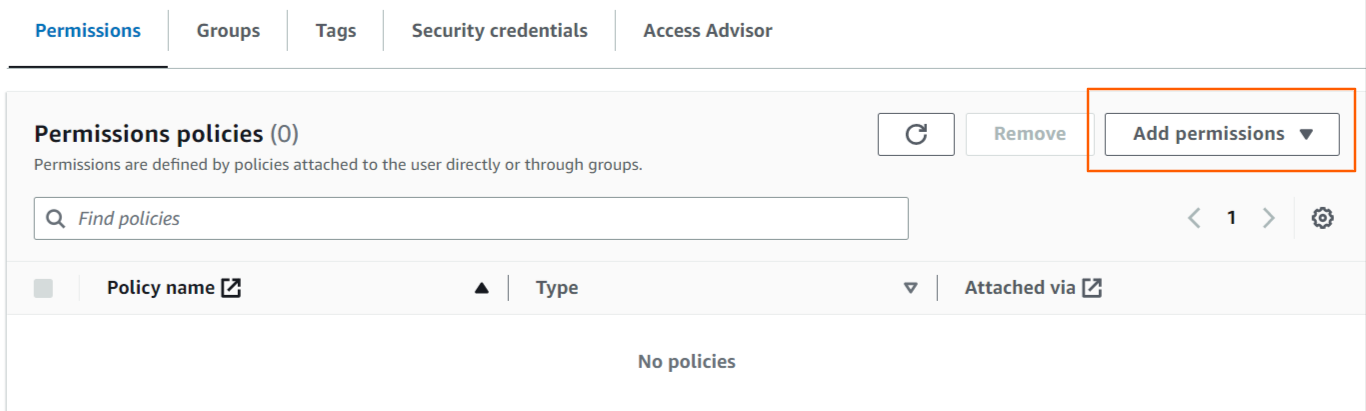
Task: Click the Find policies search field
Action: [480, 218]
